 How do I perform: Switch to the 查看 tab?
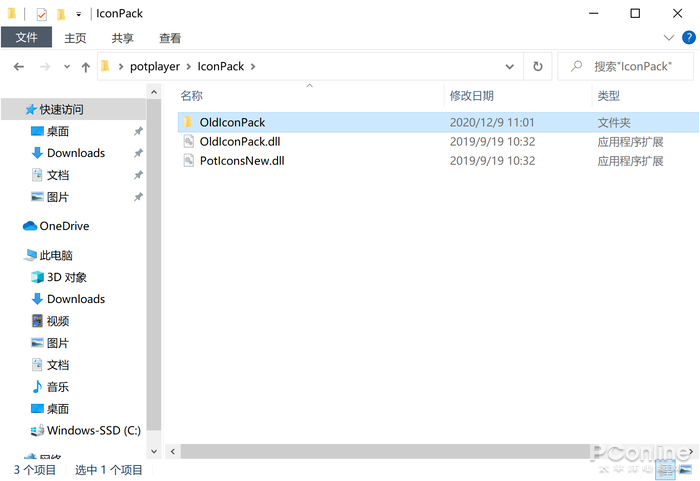(170, 38)
